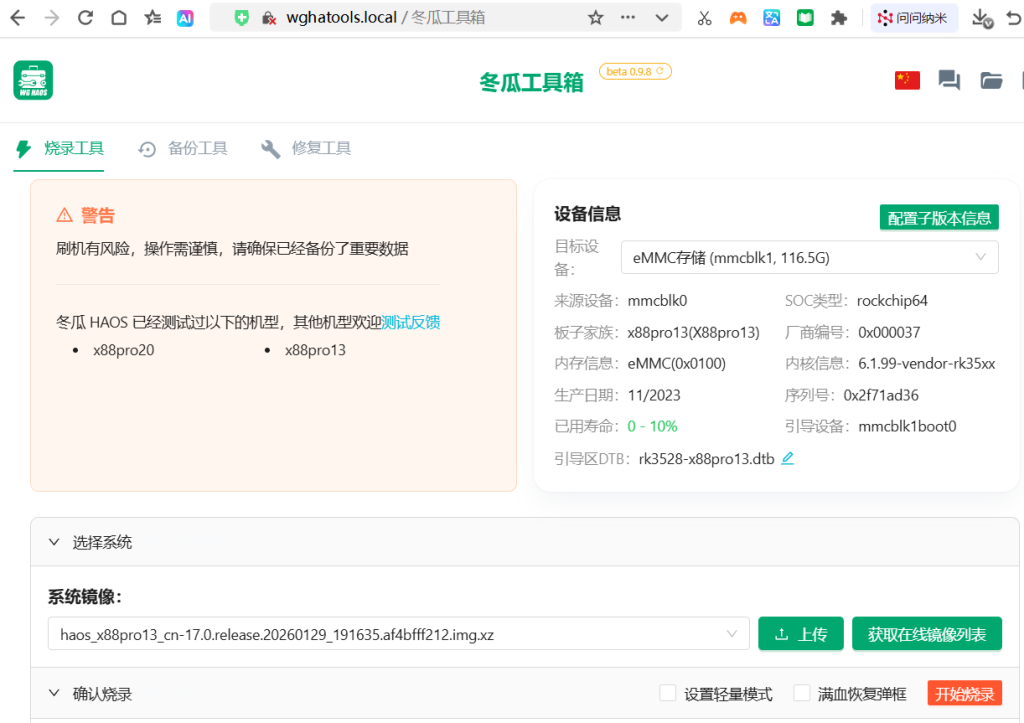This screenshot has height=723, width=1024.
Task: Open the 测试反馈 link
Action: [x=411, y=322]
